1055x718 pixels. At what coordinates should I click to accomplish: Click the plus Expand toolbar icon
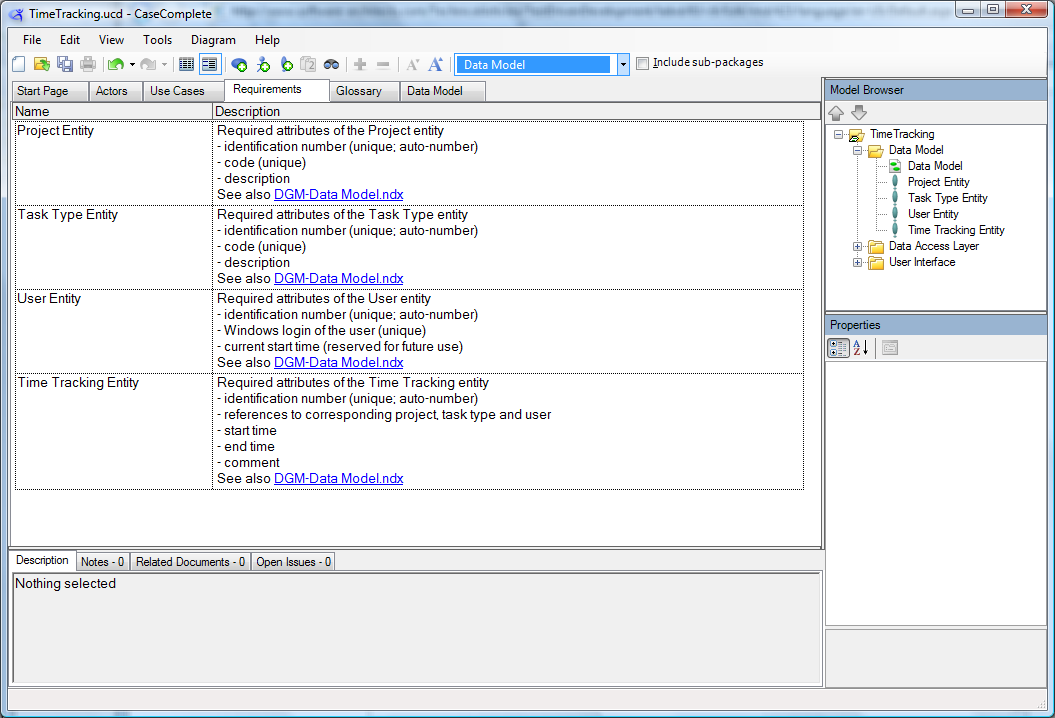coord(360,65)
